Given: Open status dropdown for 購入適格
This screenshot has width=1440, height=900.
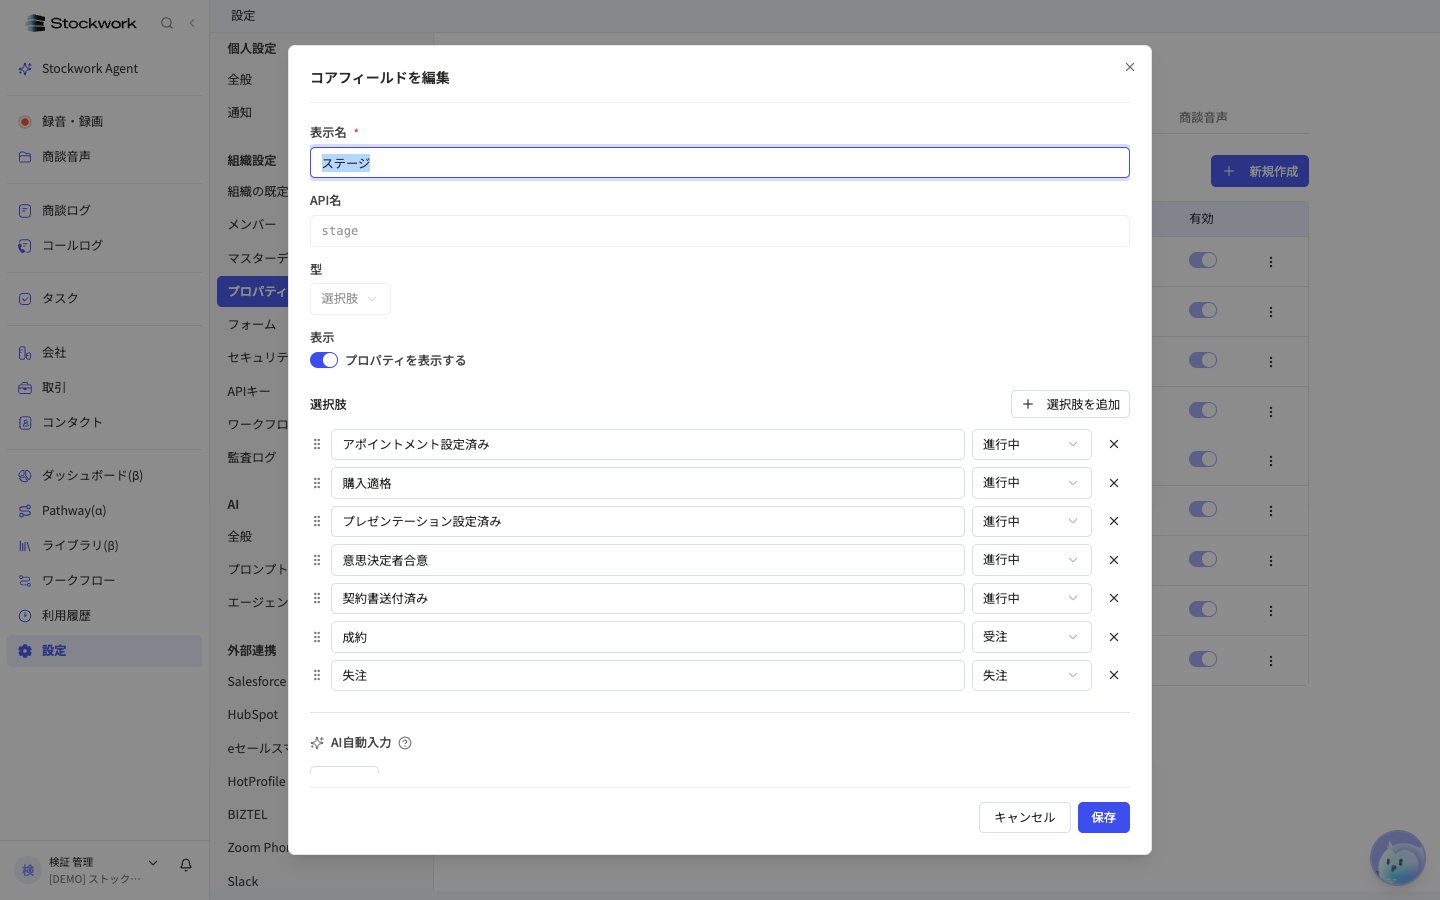Looking at the screenshot, I should pyautogui.click(x=1031, y=483).
